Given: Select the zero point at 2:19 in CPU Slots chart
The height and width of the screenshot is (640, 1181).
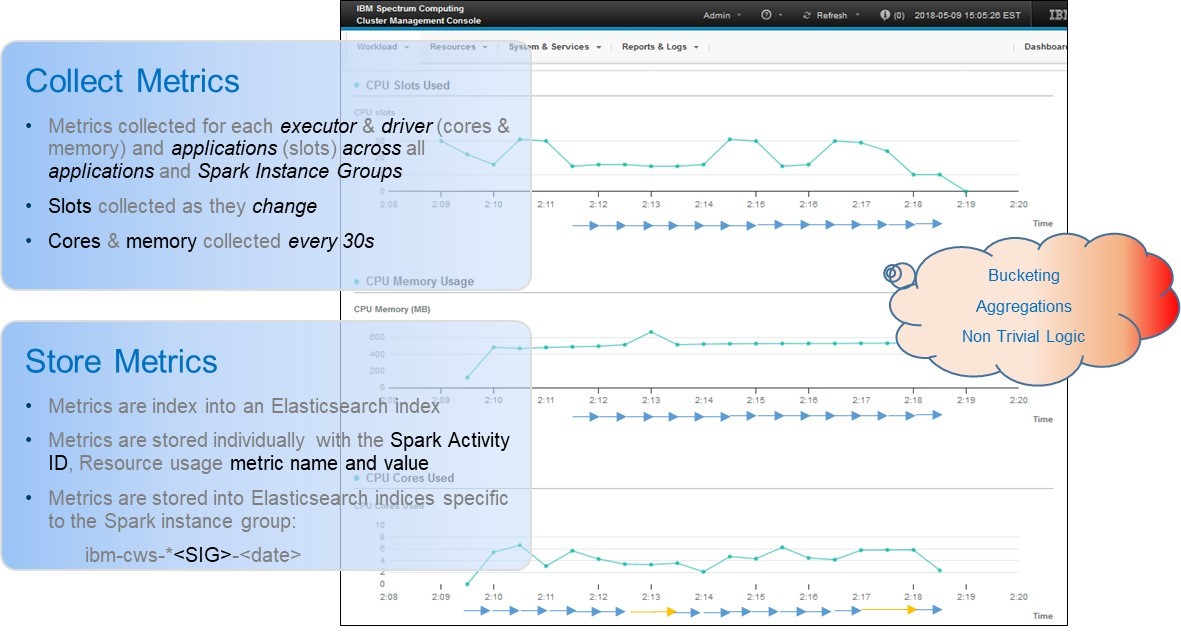Looking at the screenshot, I should (x=966, y=191).
